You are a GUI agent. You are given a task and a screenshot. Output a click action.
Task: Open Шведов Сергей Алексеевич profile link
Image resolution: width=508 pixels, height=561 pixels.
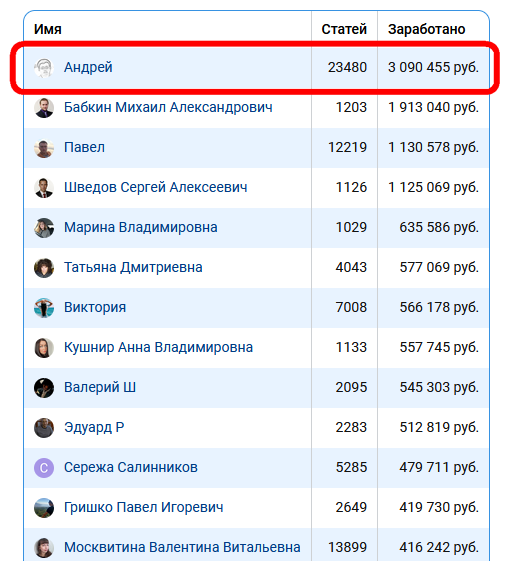[x=155, y=187]
